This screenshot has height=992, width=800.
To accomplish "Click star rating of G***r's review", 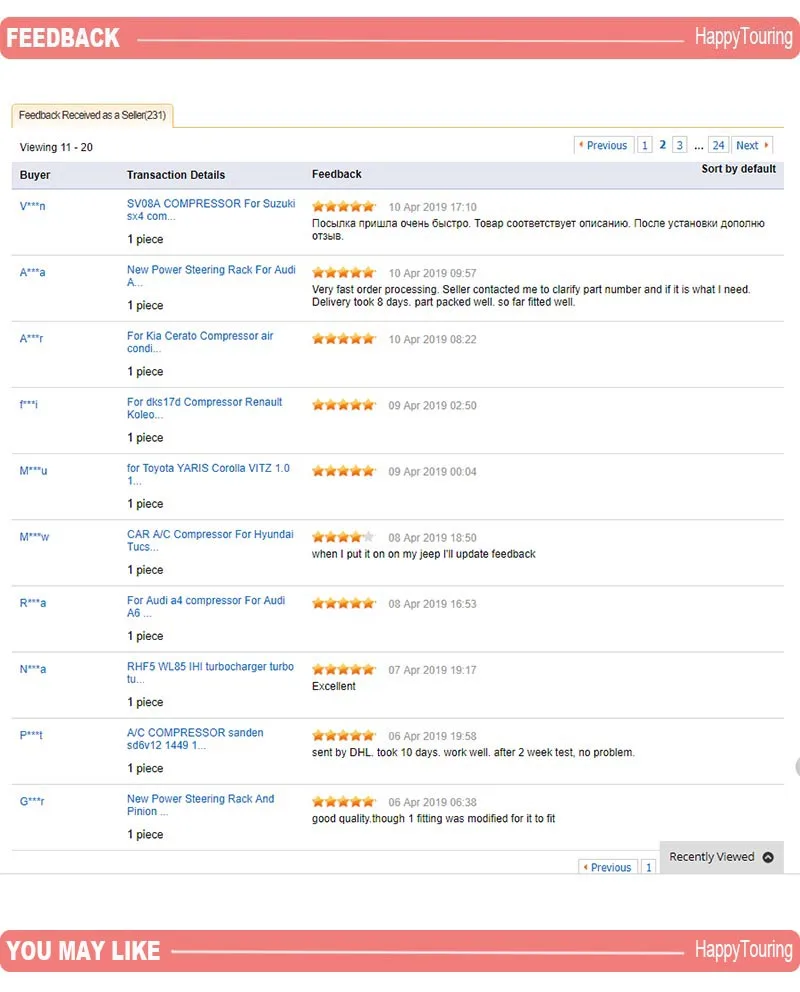I will point(343,802).
